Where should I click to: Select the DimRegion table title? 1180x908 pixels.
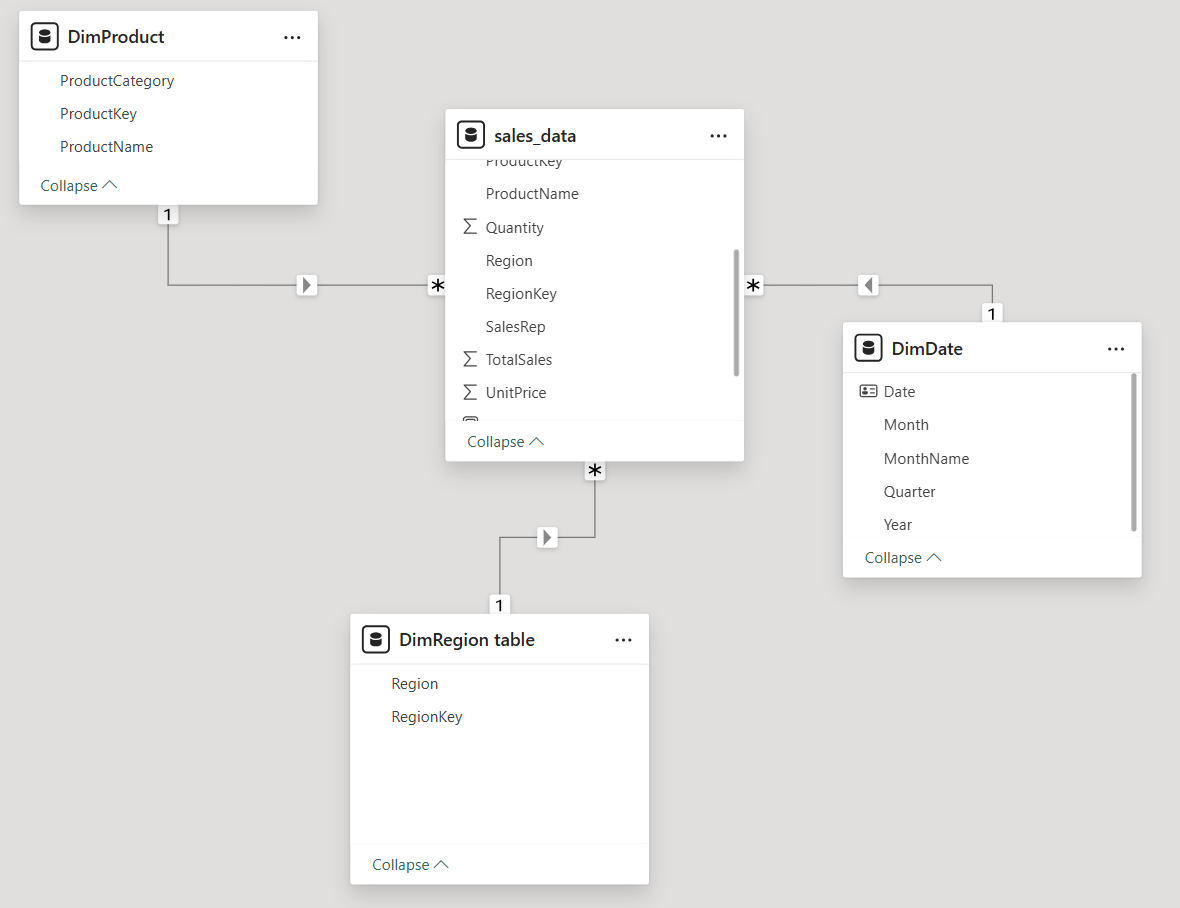pyautogui.click(x=467, y=640)
